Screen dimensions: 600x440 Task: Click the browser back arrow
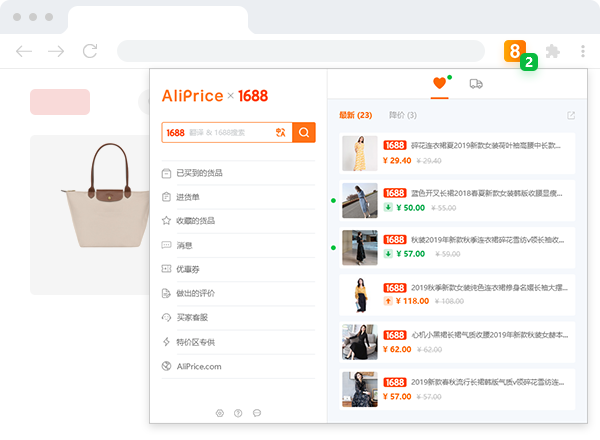(x=24, y=51)
